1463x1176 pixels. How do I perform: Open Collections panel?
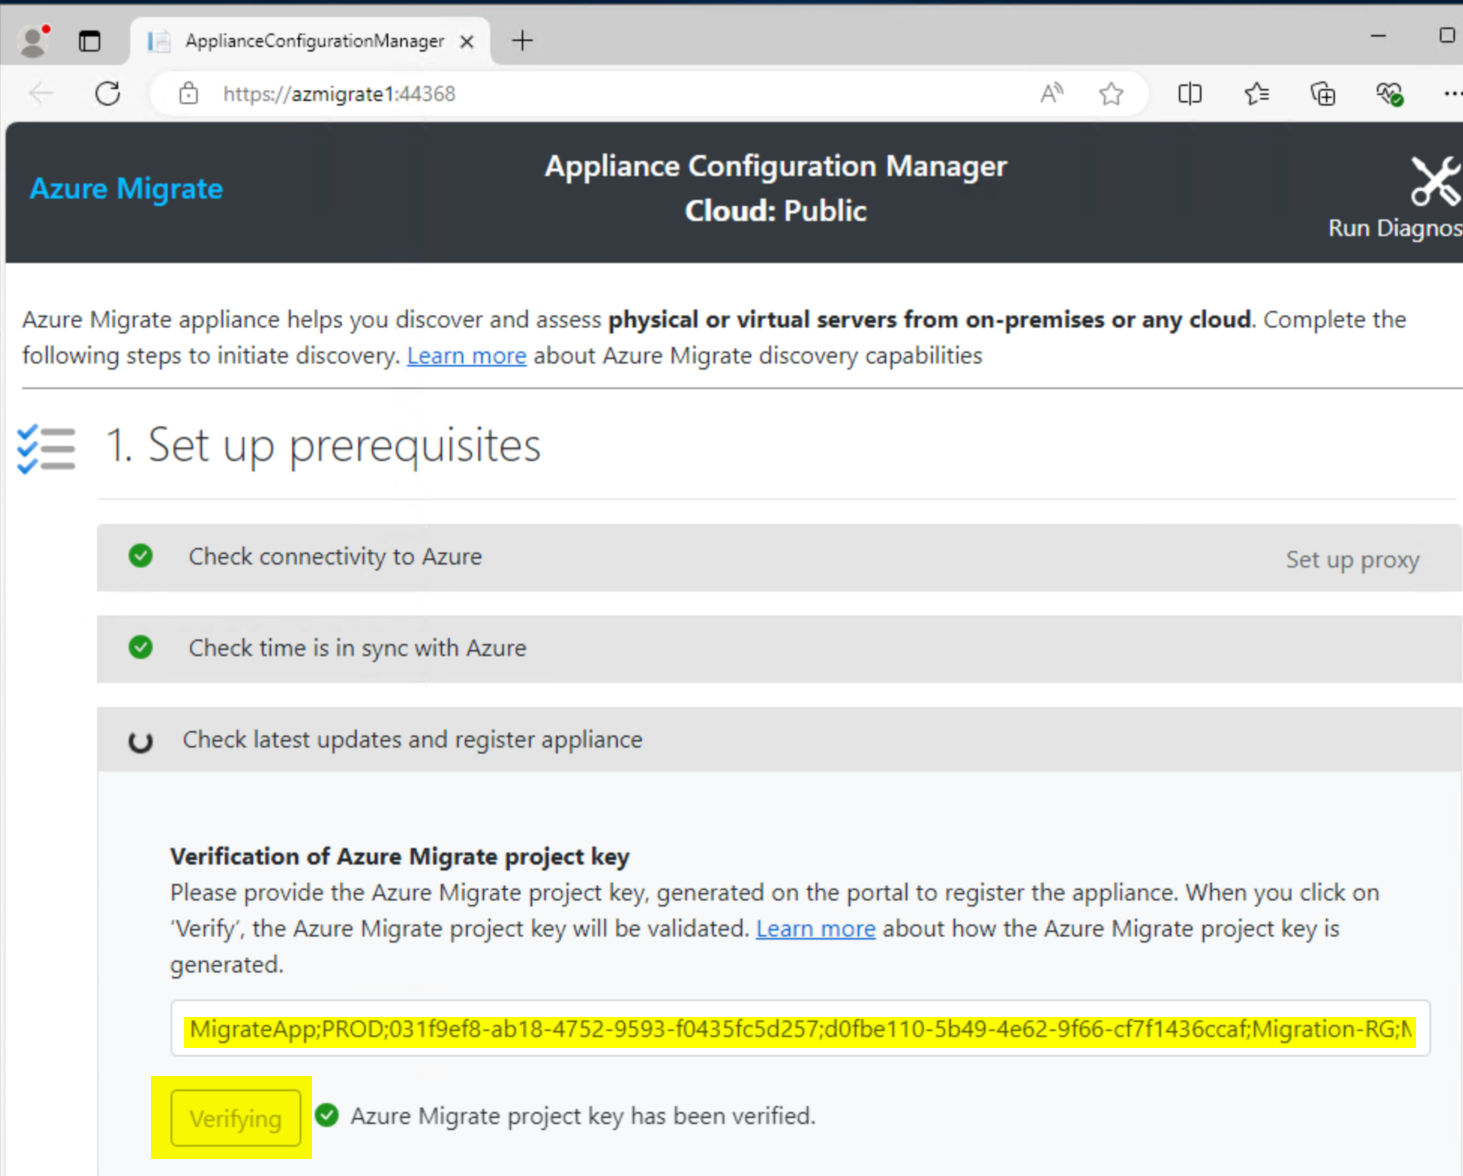(x=1323, y=94)
